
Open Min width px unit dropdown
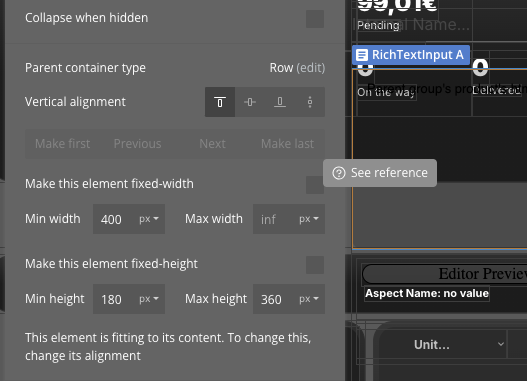pyautogui.click(x=149, y=219)
